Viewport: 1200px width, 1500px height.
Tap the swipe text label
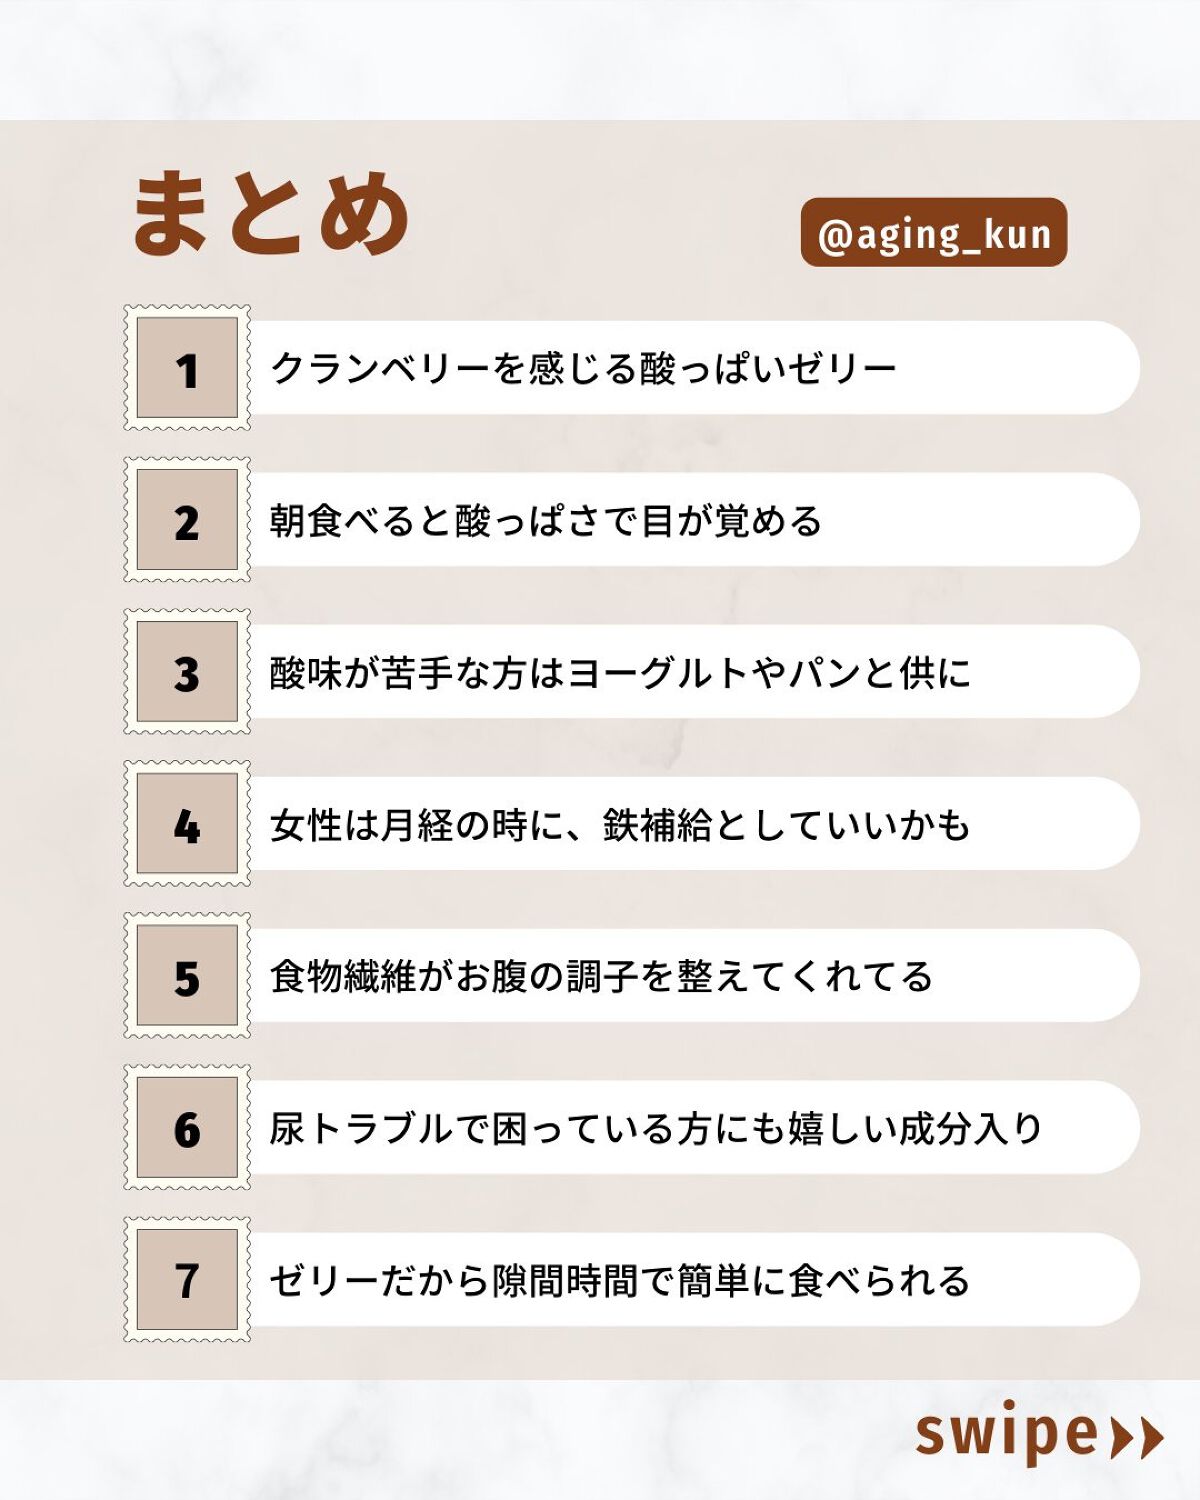click(1006, 1434)
